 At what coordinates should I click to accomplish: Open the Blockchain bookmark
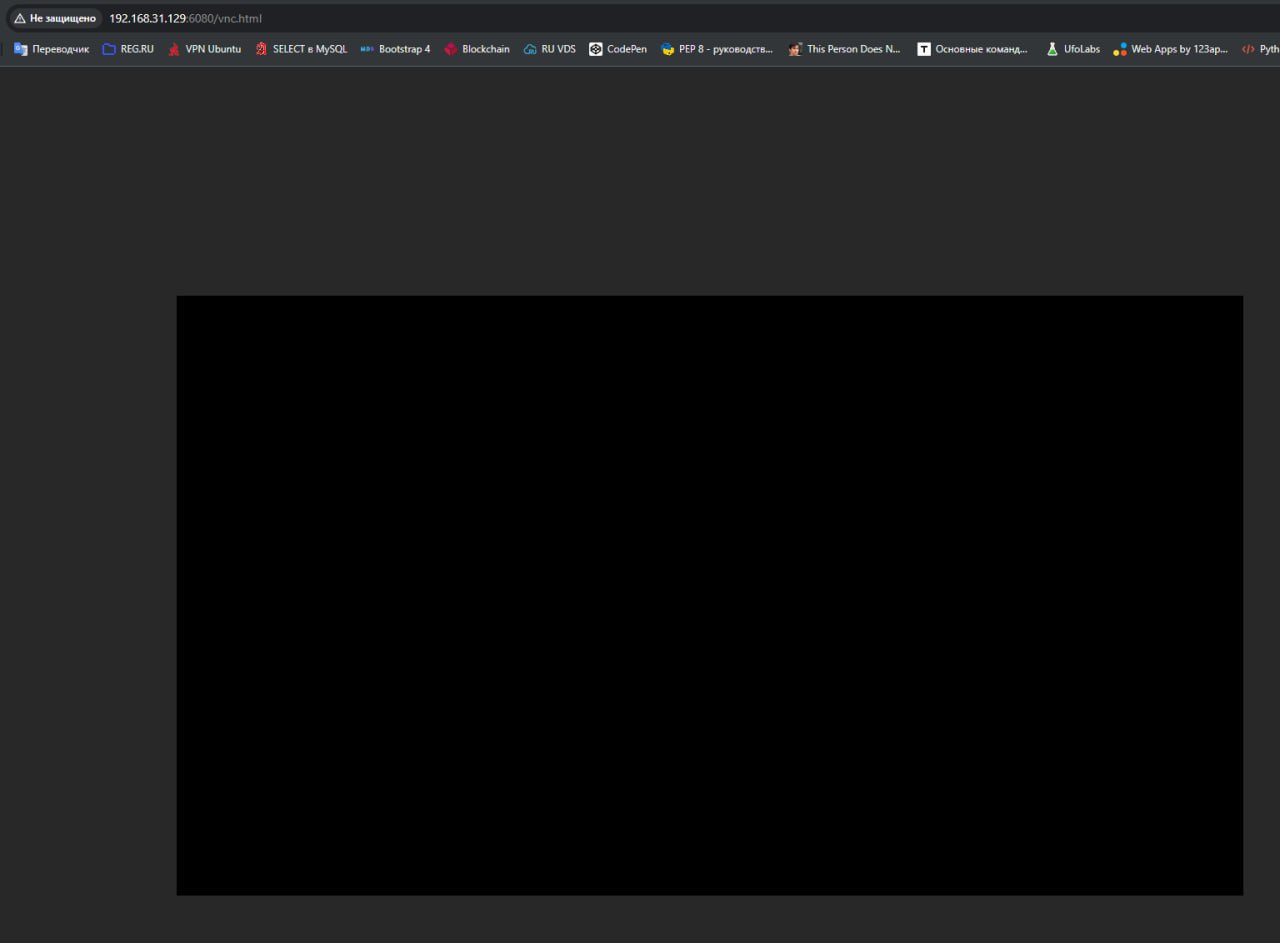tap(477, 49)
